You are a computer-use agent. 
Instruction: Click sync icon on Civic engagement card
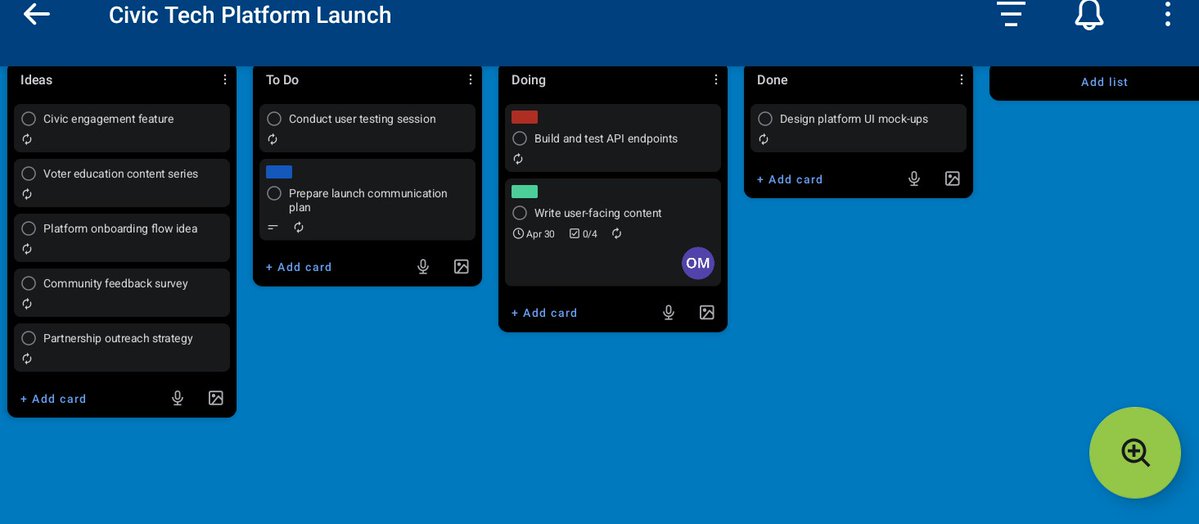click(27, 139)
